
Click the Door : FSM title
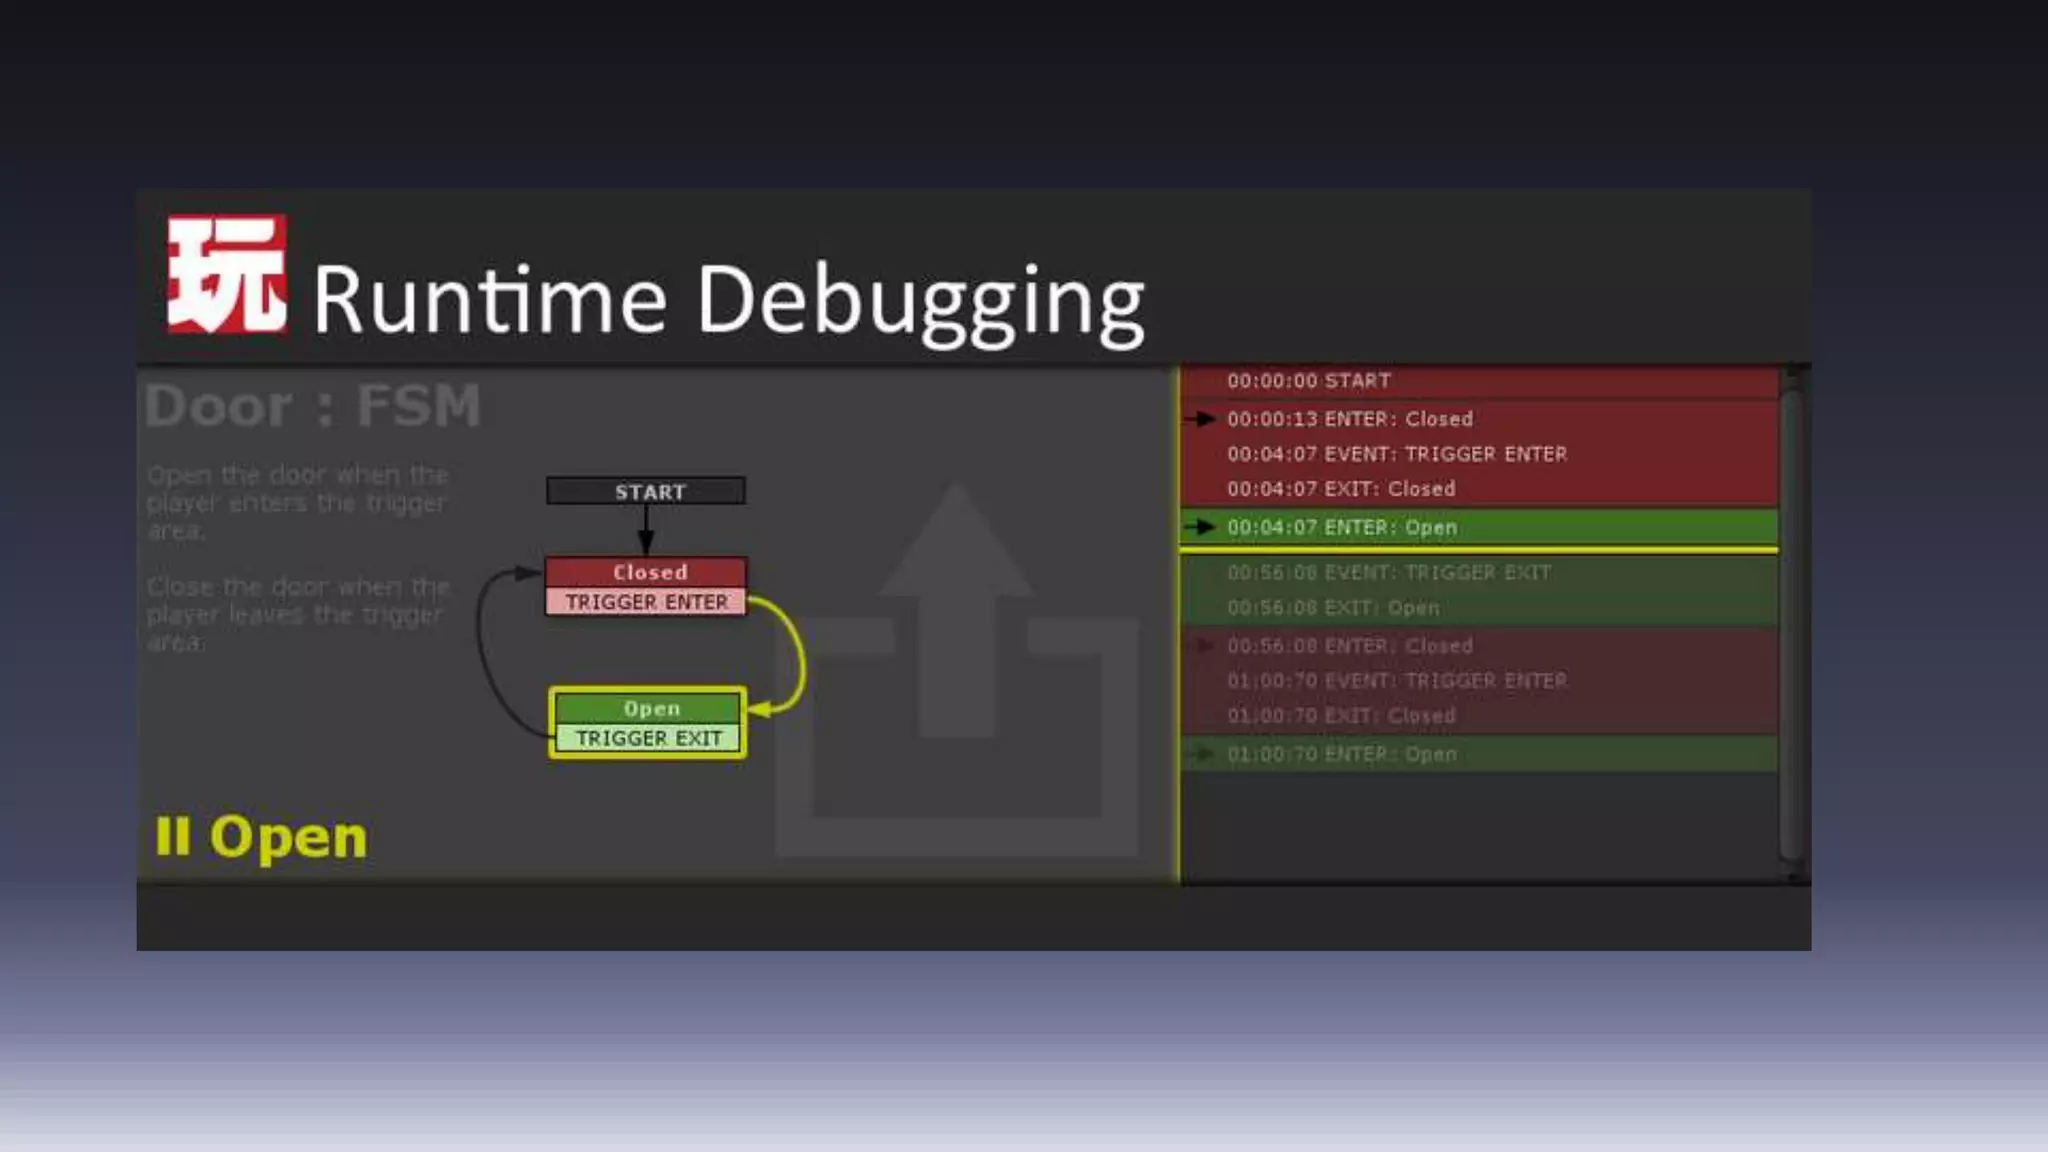coord(312,406)
